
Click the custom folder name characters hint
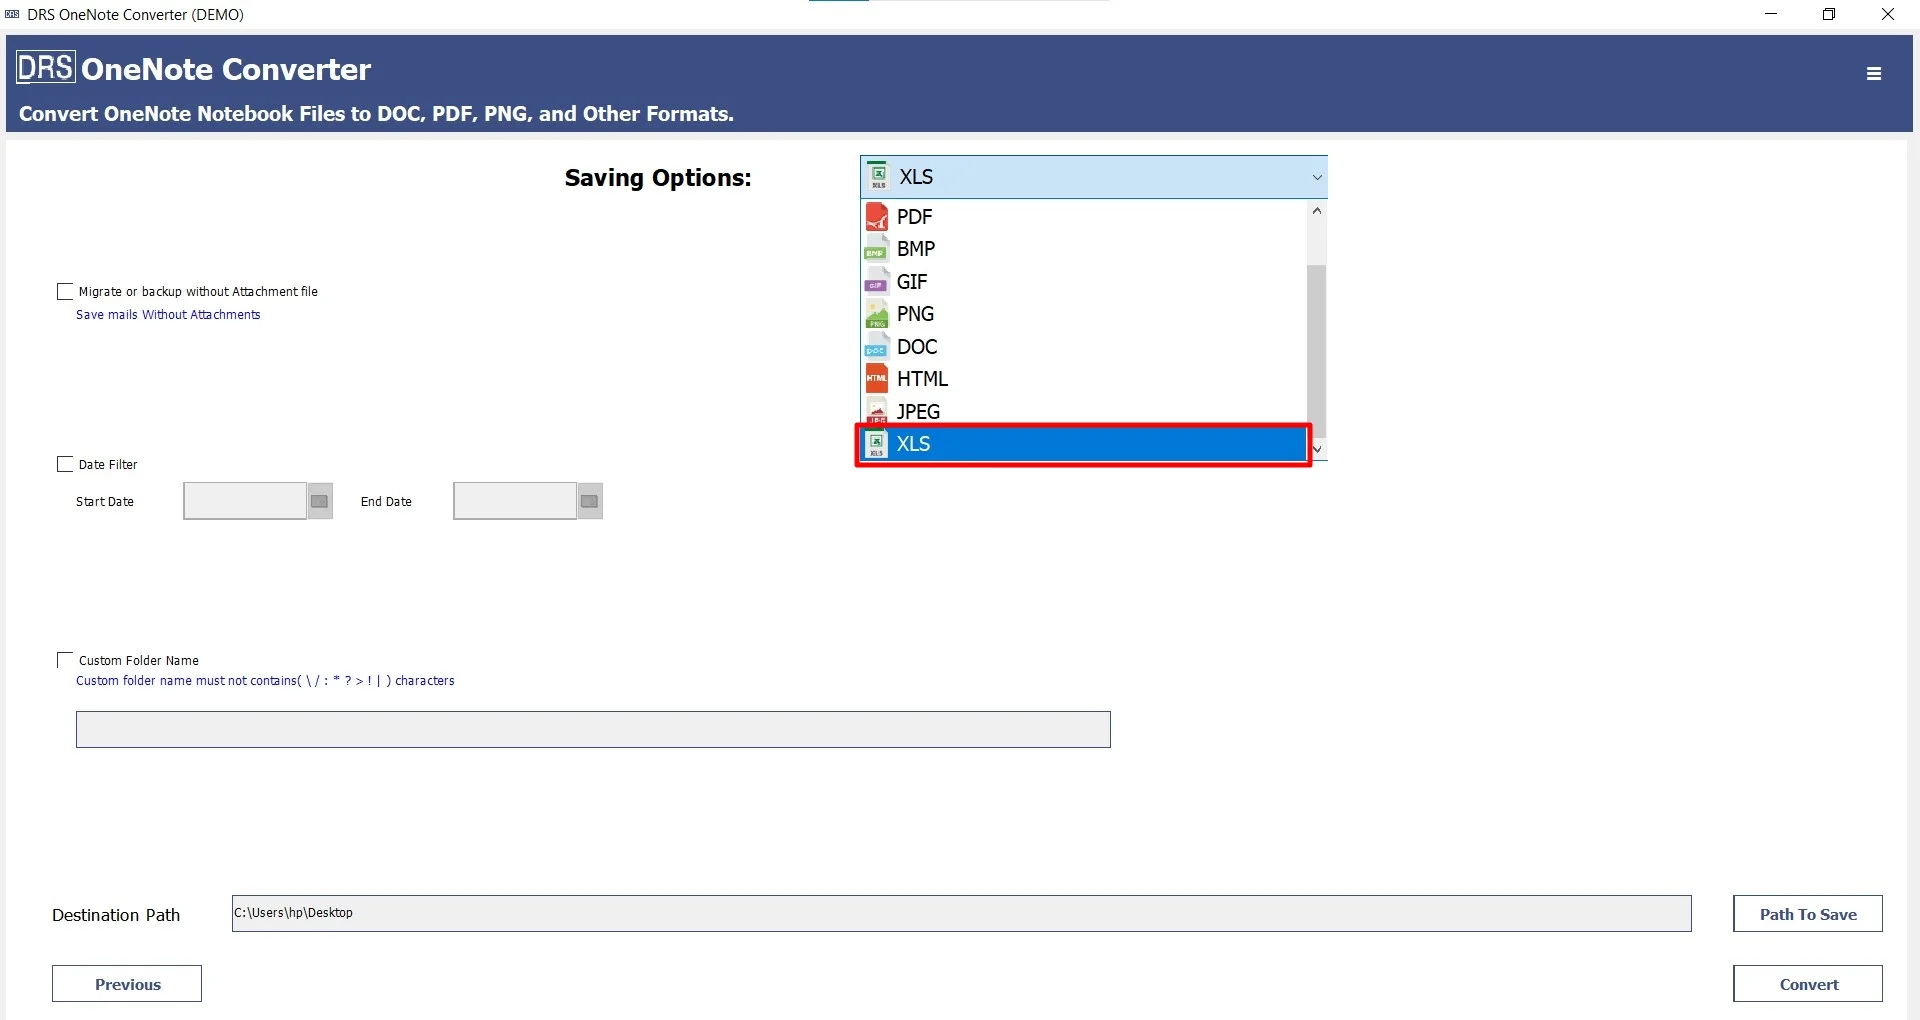tap(265, 681)
